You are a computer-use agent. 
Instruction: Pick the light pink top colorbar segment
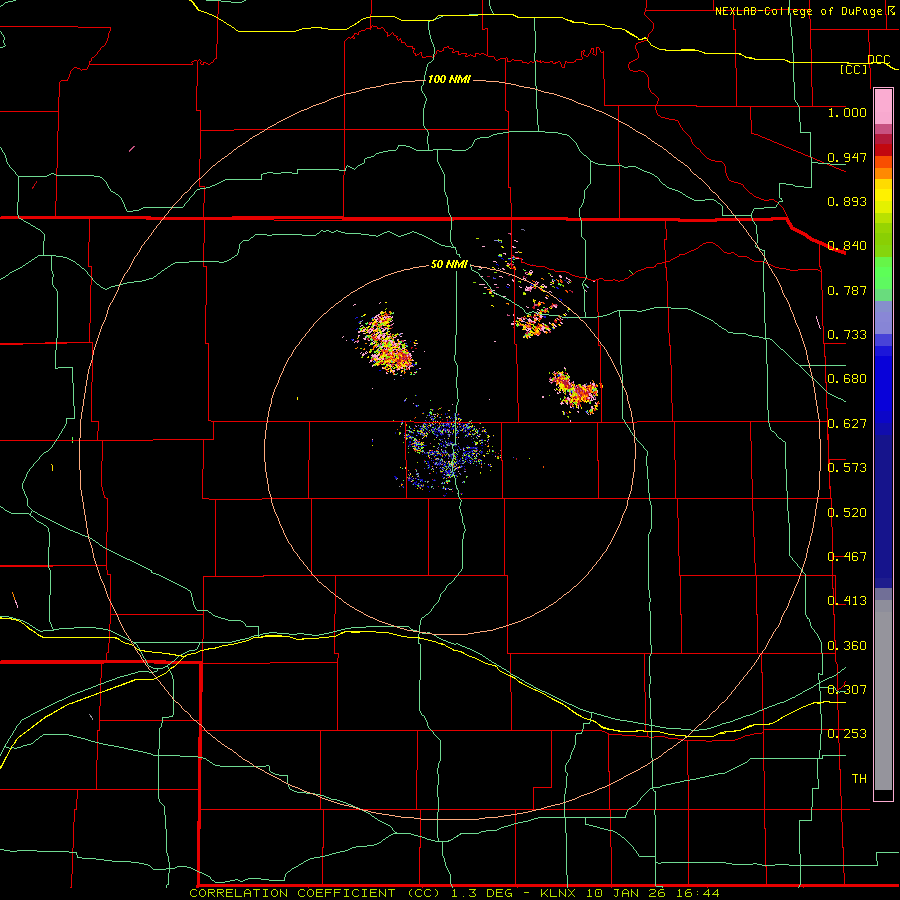883,107
